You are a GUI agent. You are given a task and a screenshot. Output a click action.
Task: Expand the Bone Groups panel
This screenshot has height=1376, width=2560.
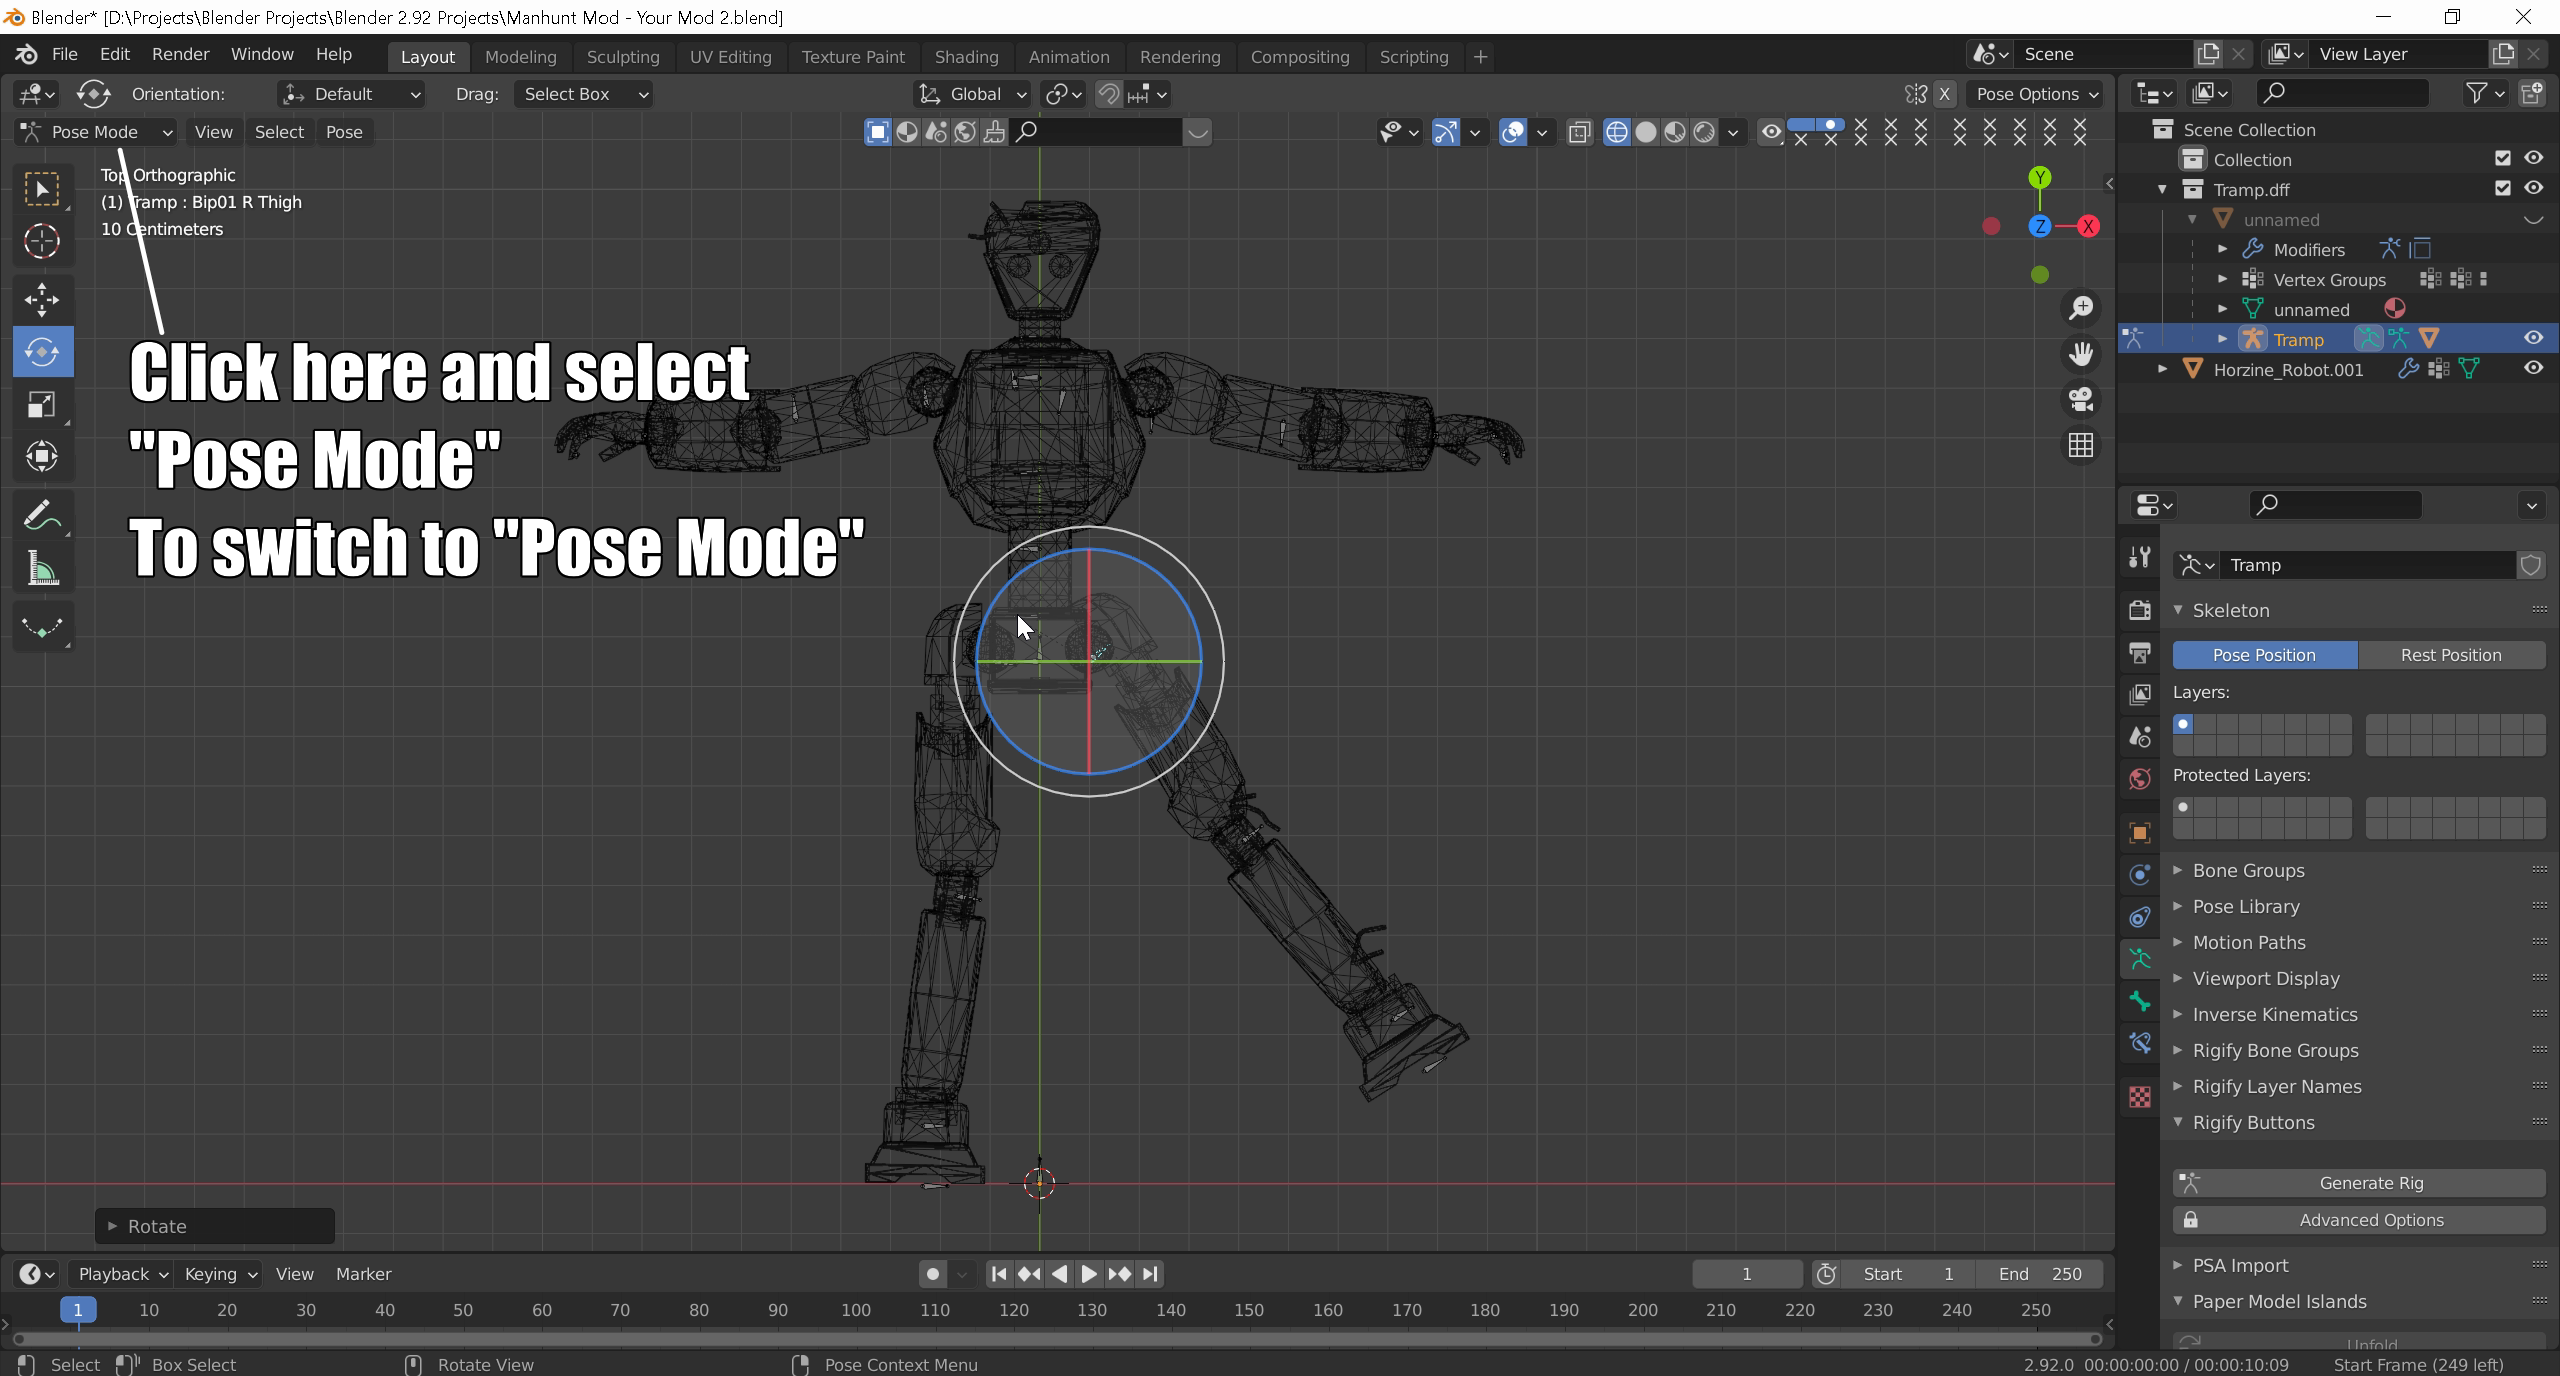pos(2248,870)
